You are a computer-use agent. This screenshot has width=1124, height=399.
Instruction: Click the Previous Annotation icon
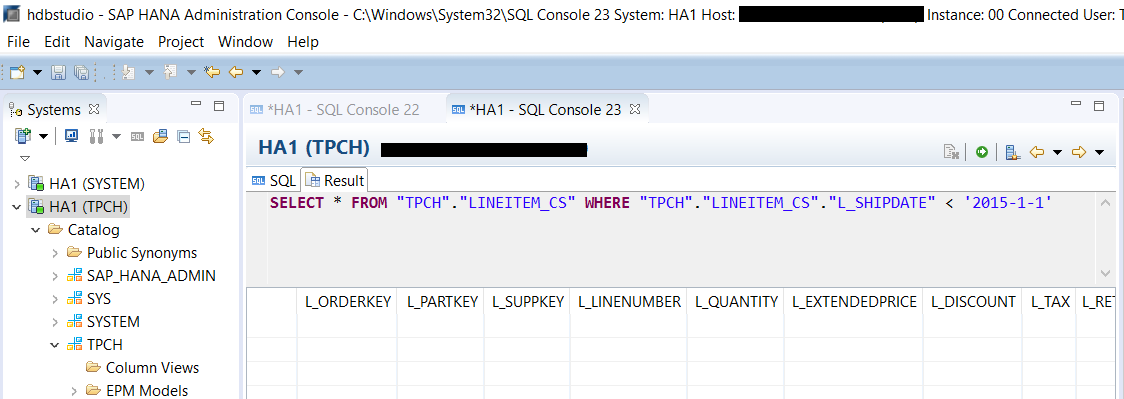coord(170,72)
